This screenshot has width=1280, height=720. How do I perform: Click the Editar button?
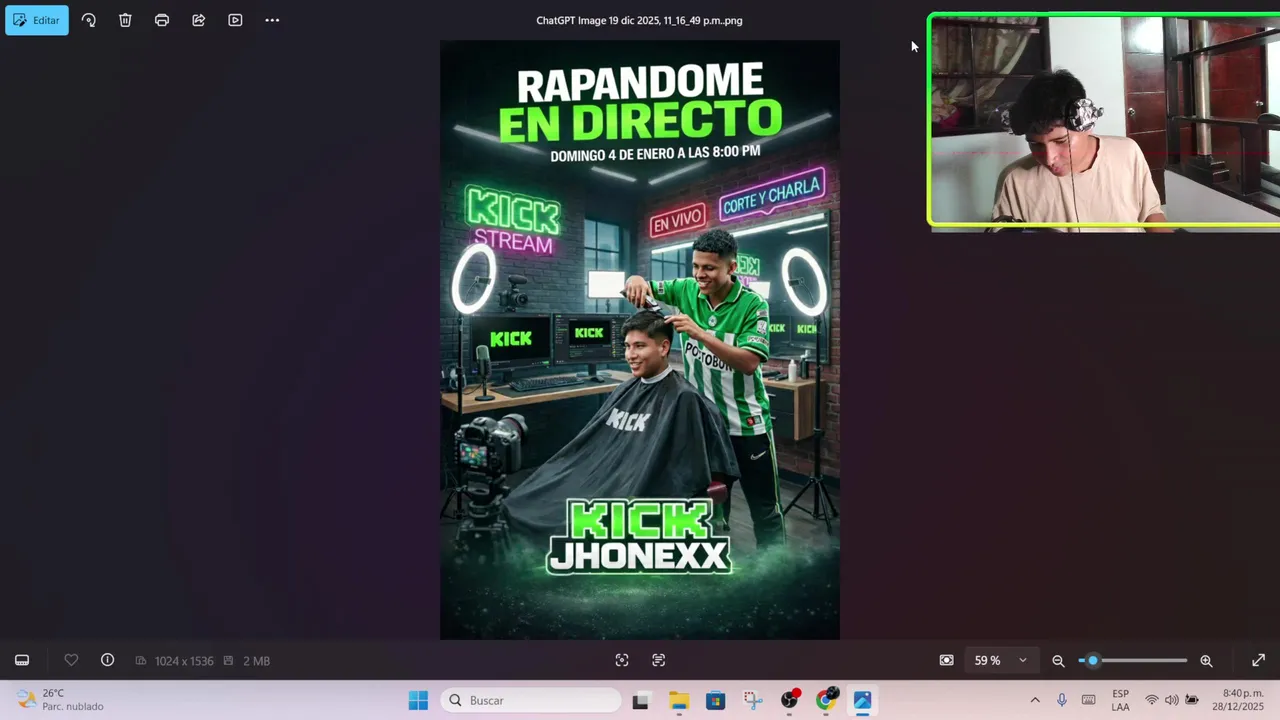37,20
